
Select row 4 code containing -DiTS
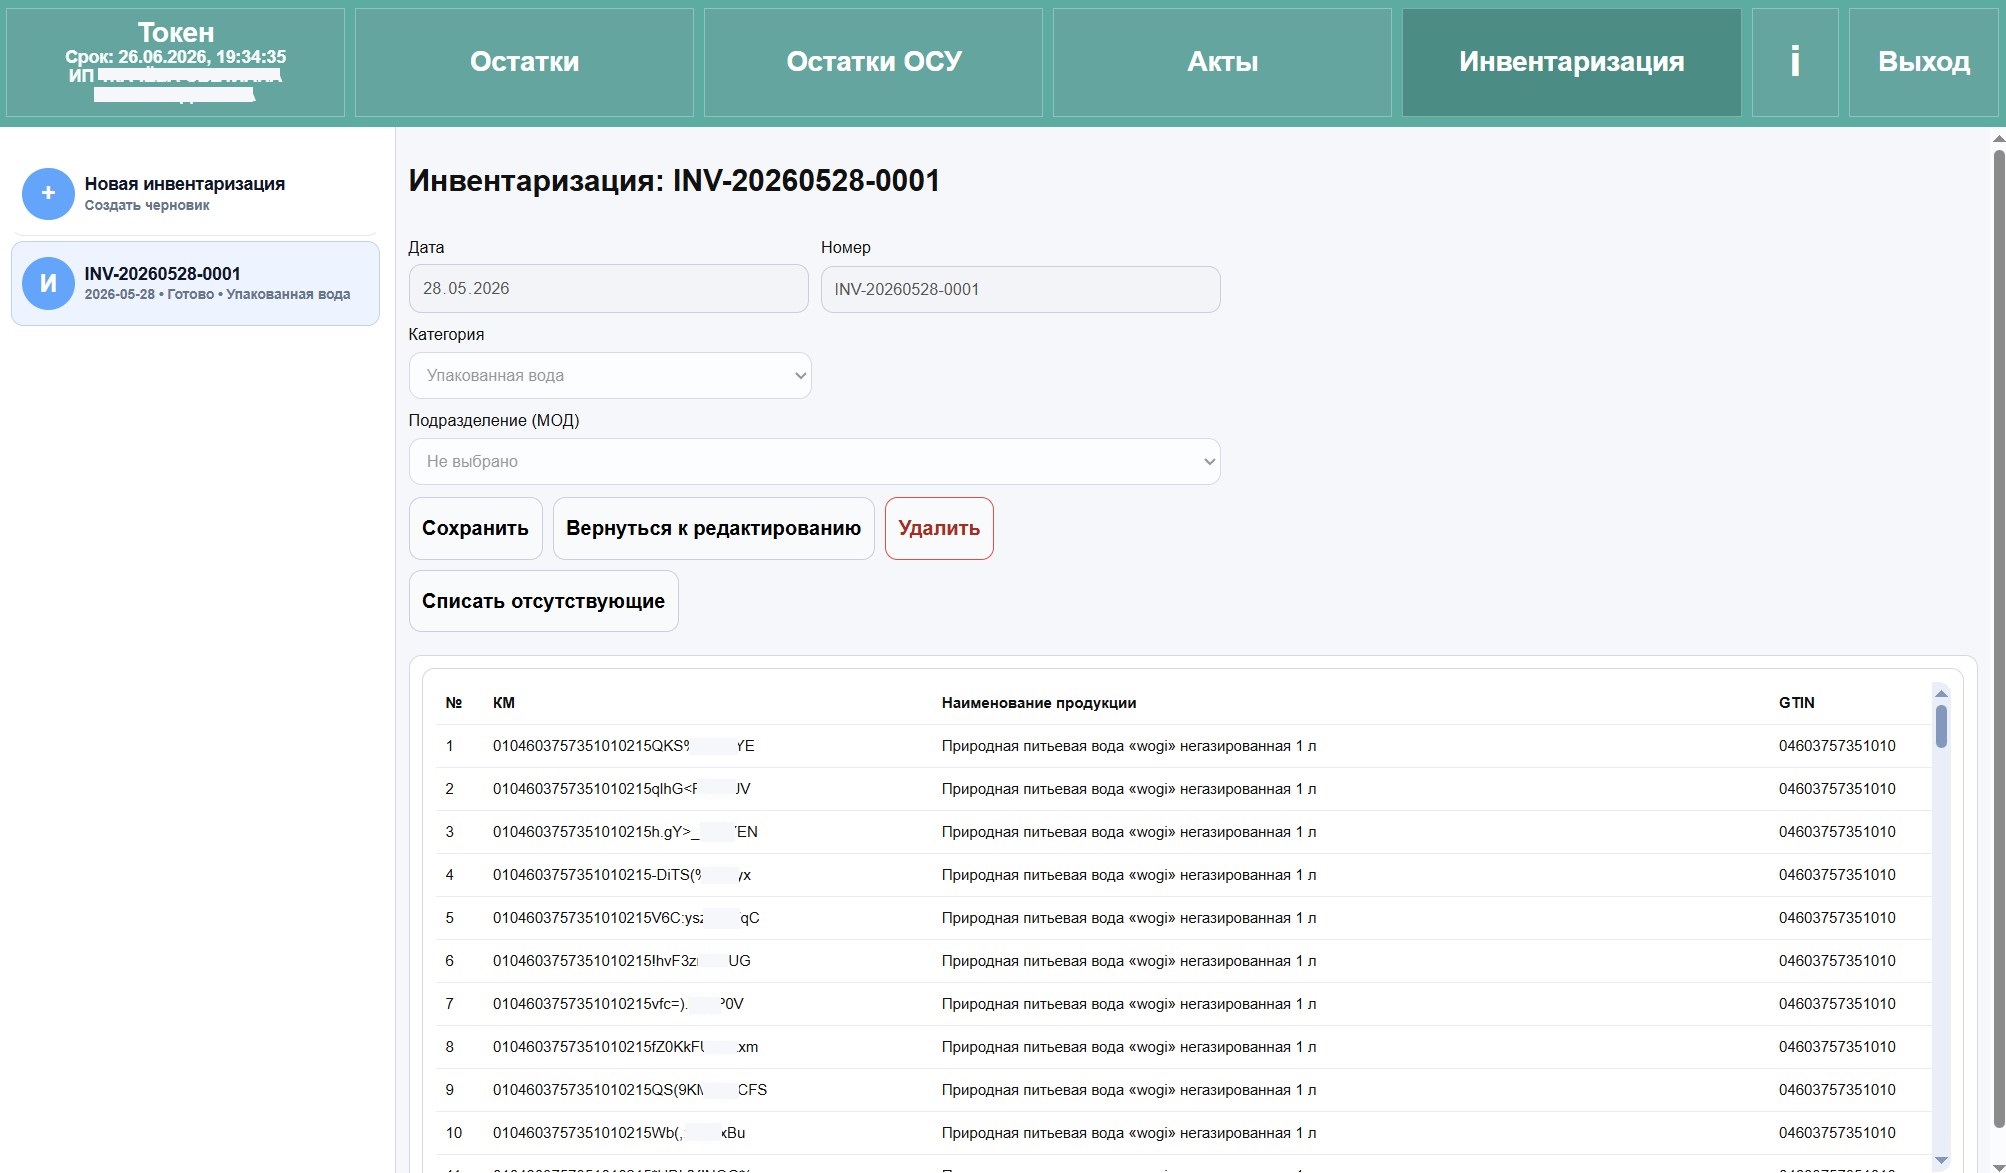(x=621, y=875)
